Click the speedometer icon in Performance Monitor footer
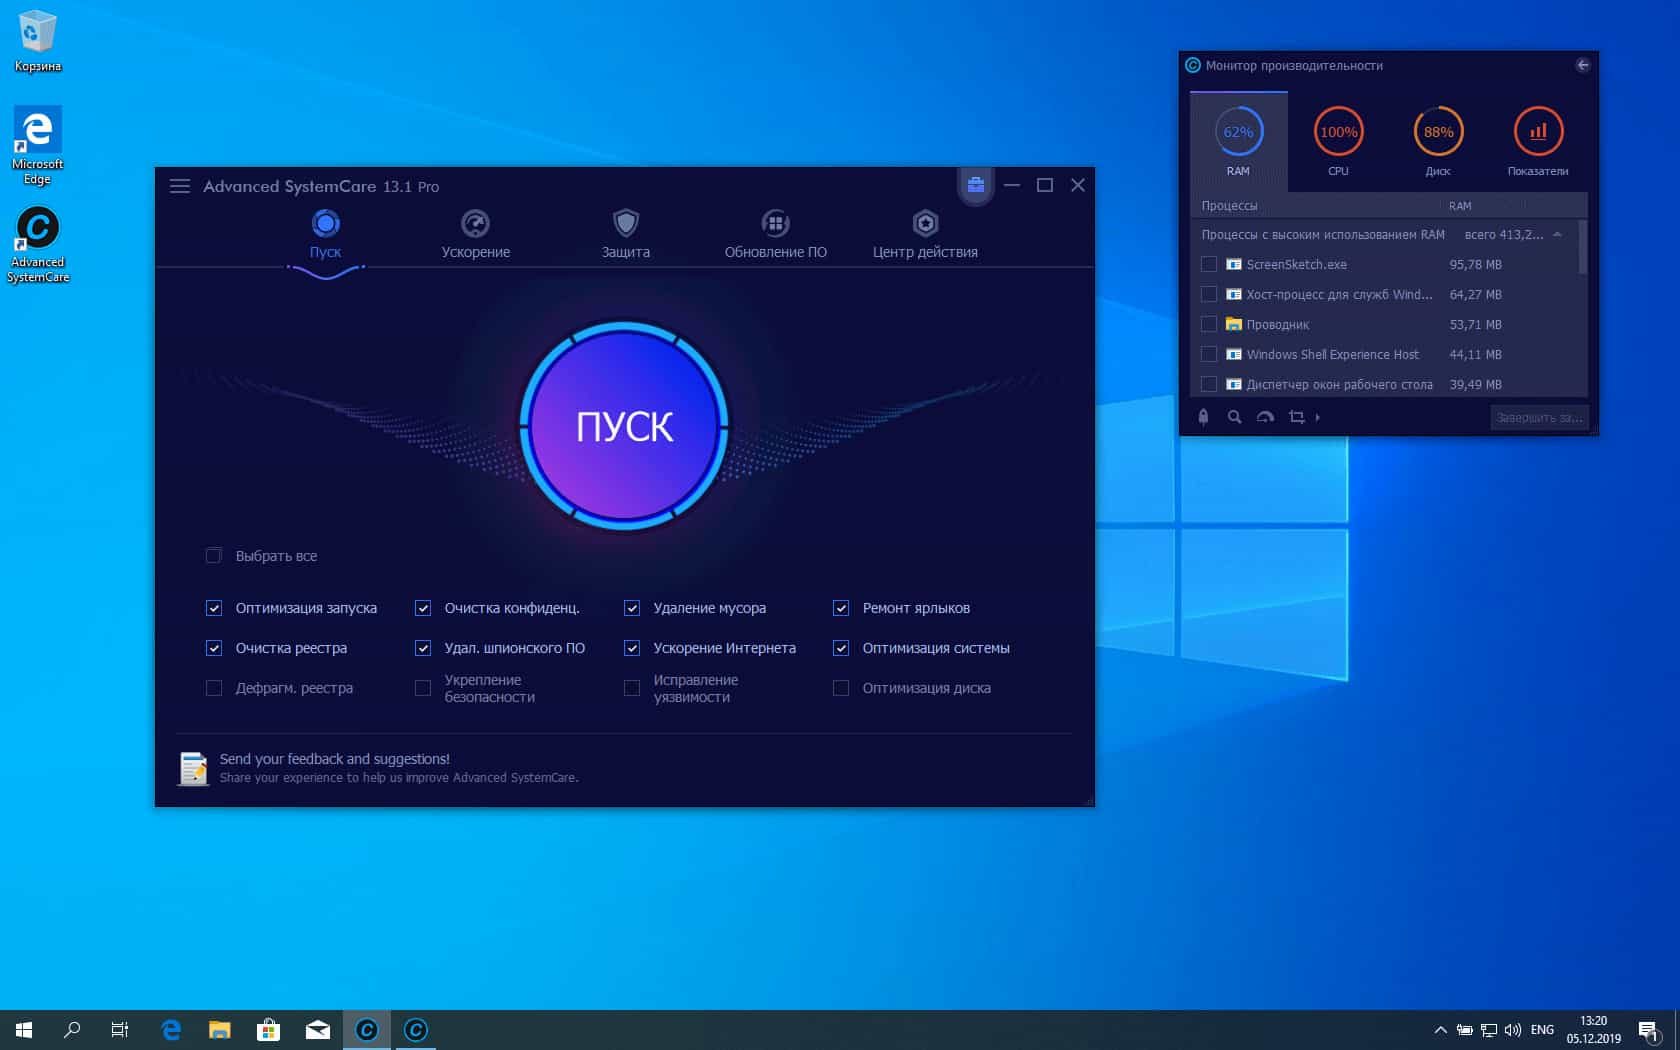The image size is (1680, 1050). click(x=1265, y=417)
